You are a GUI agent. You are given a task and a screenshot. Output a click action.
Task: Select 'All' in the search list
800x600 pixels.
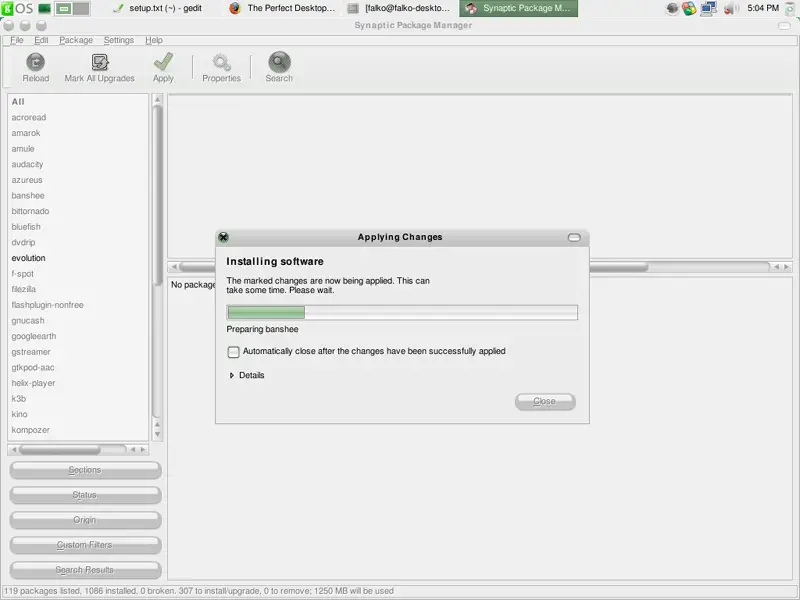78,102
